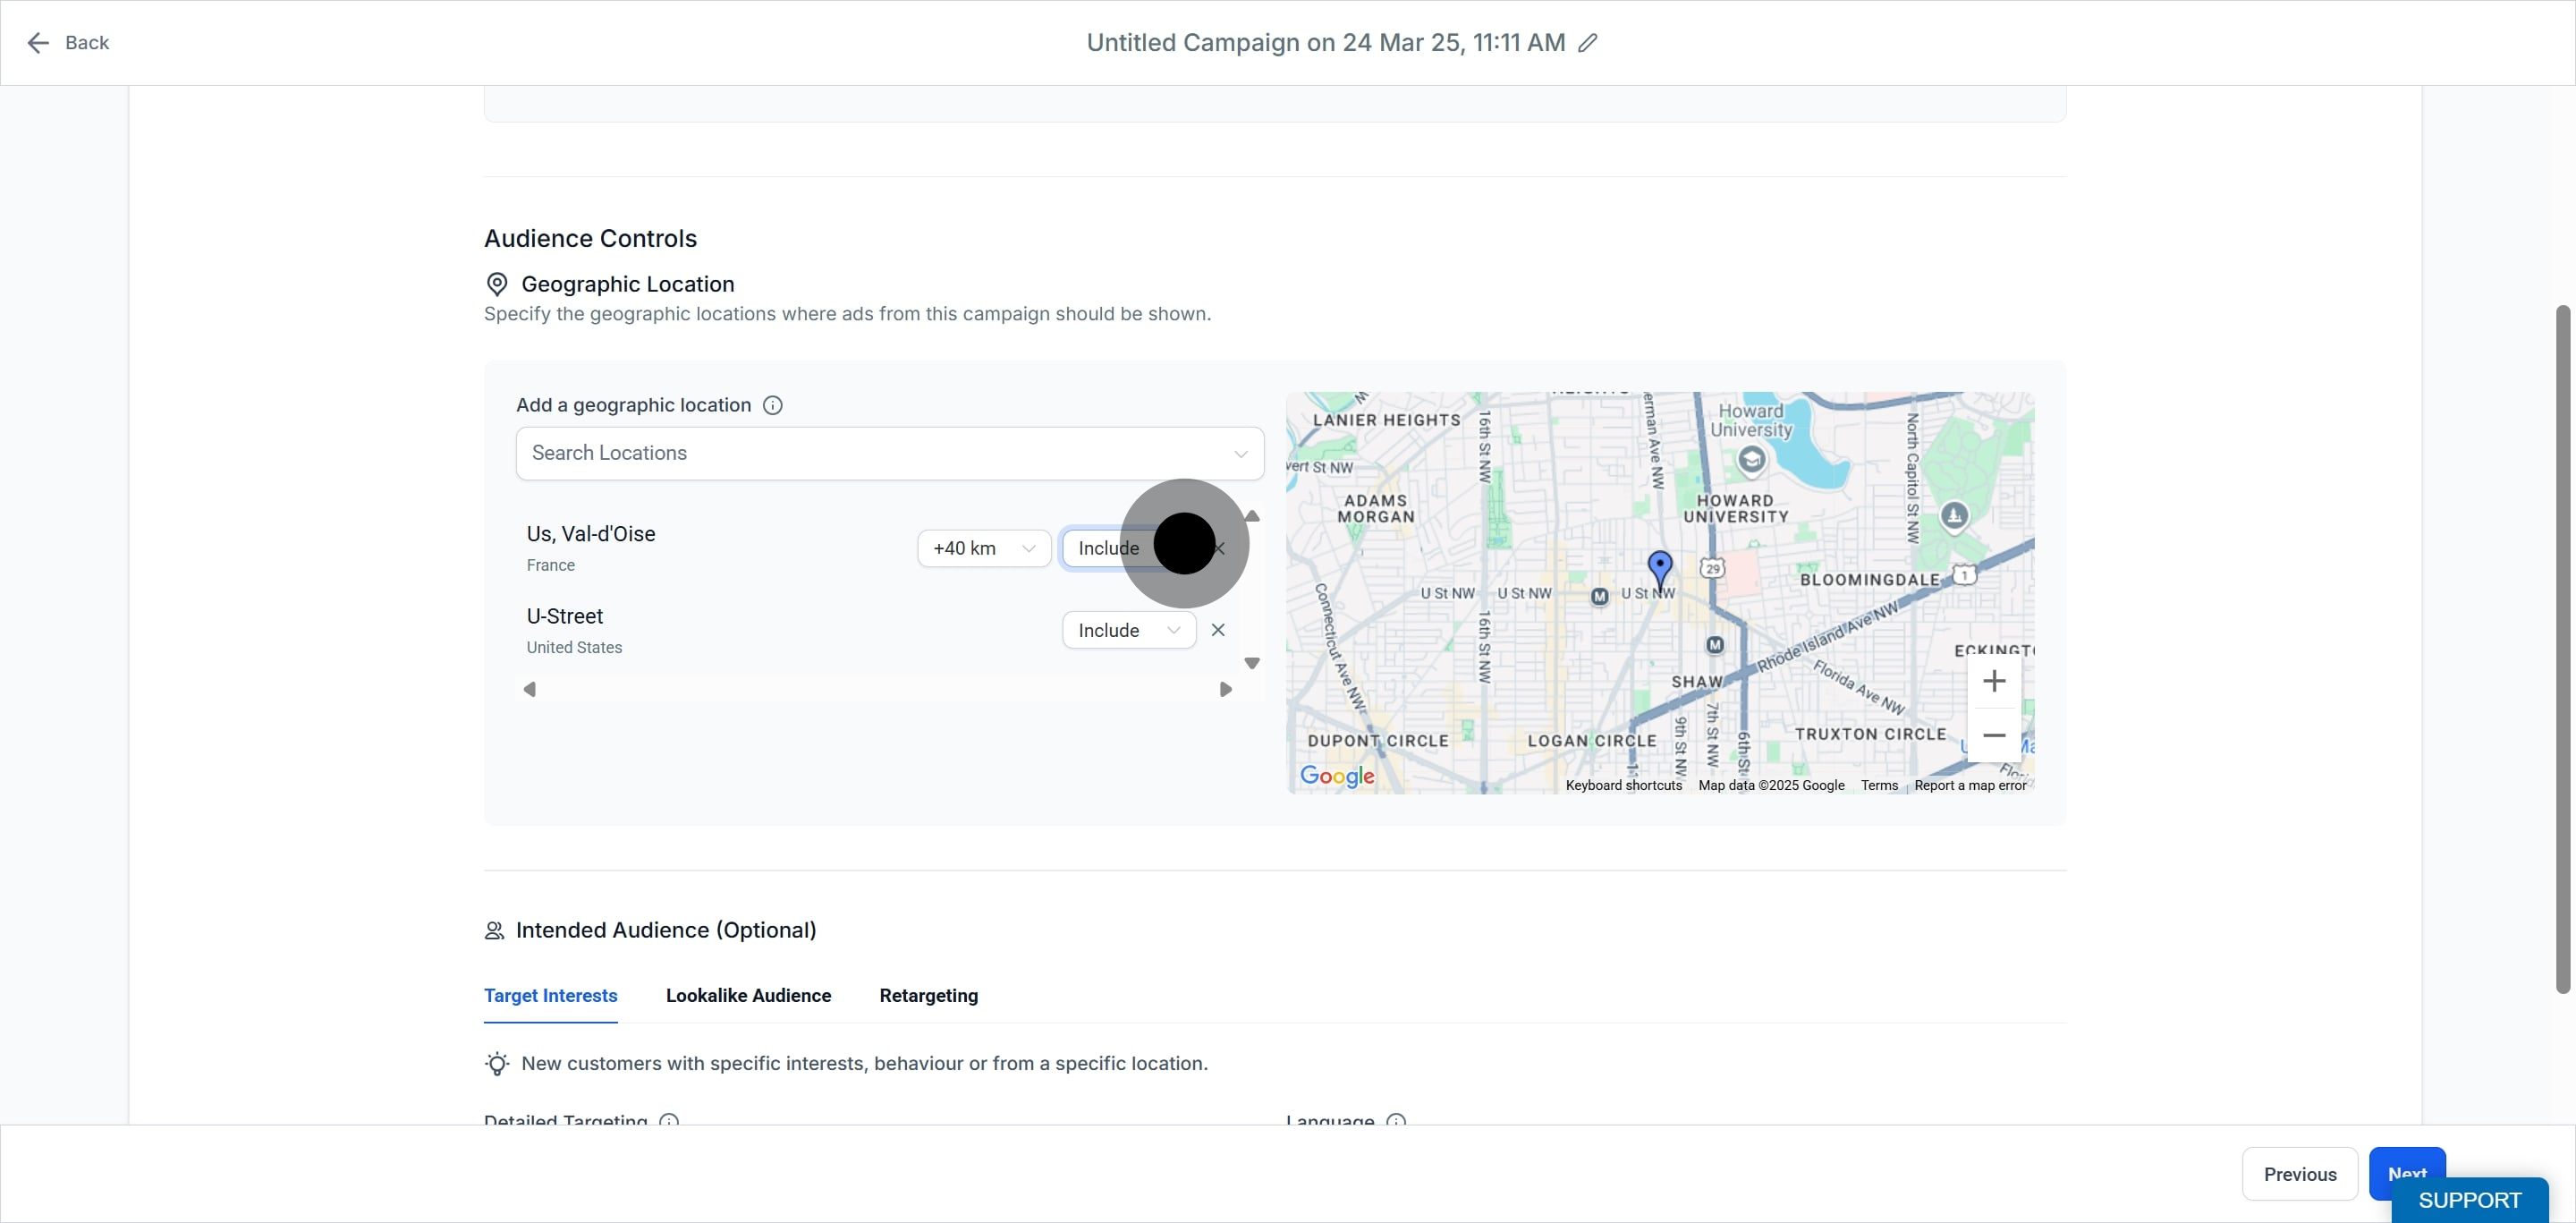Open the Search Locations combo box
2576x1223 pixels.
pyautogui.click(x=890, y=453)
